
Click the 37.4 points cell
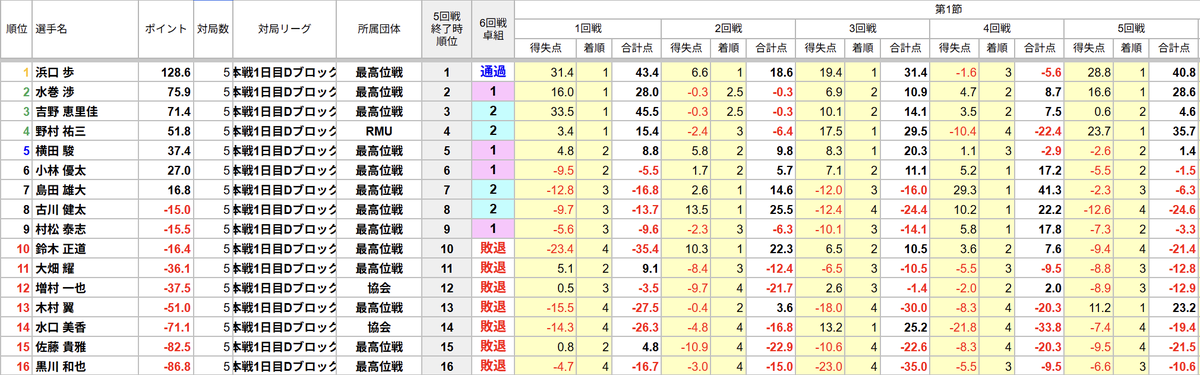pos(165,150)
